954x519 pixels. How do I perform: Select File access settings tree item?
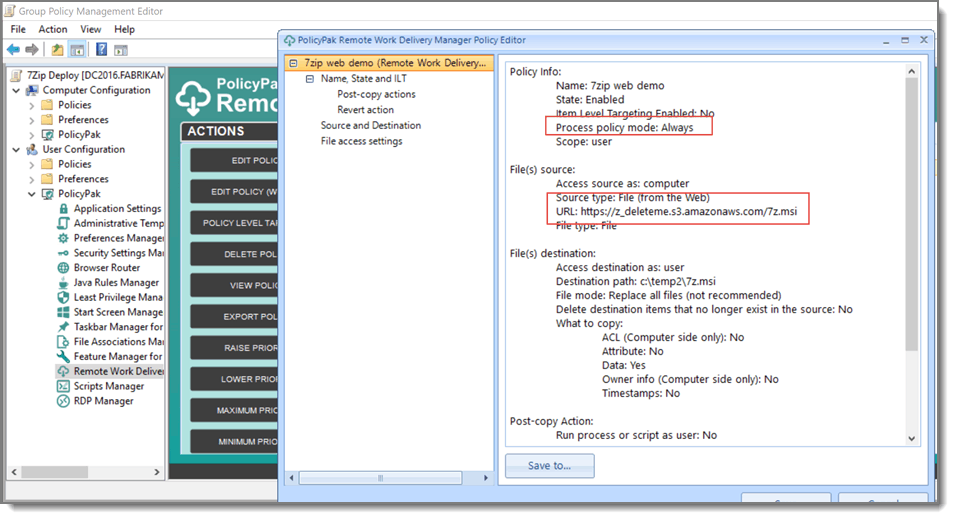click(x=362, y=141)
